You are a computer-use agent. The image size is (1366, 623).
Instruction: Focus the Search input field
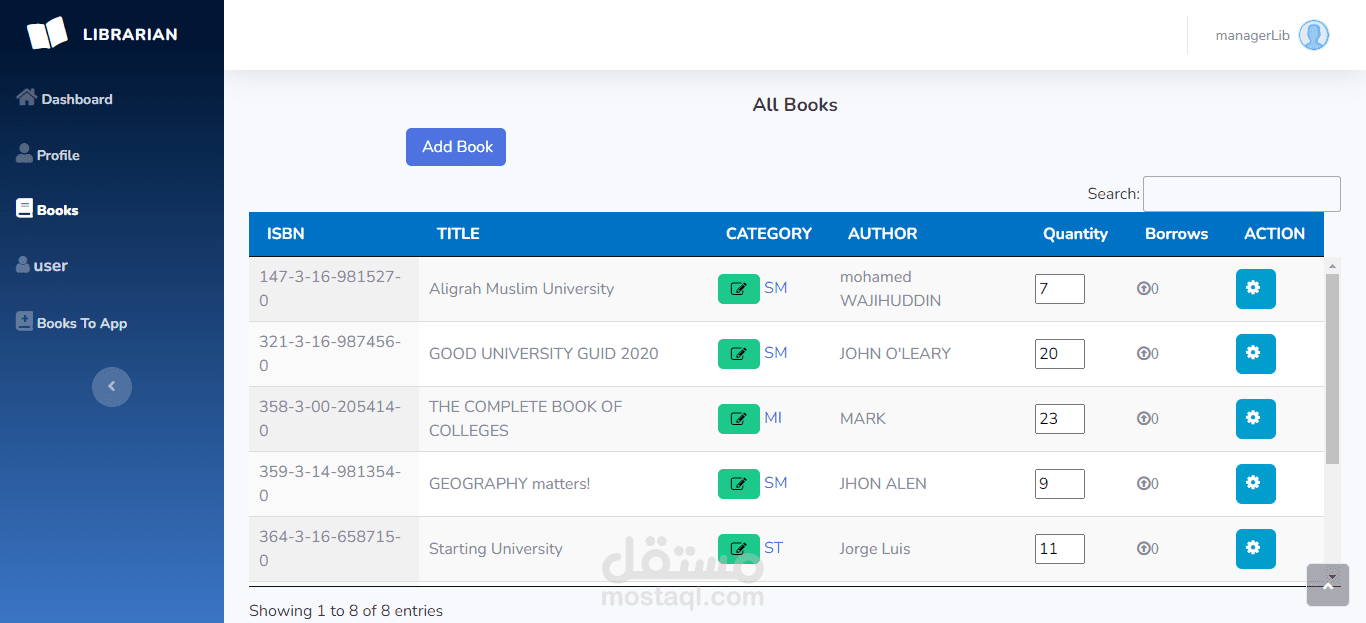point(1241,194)
